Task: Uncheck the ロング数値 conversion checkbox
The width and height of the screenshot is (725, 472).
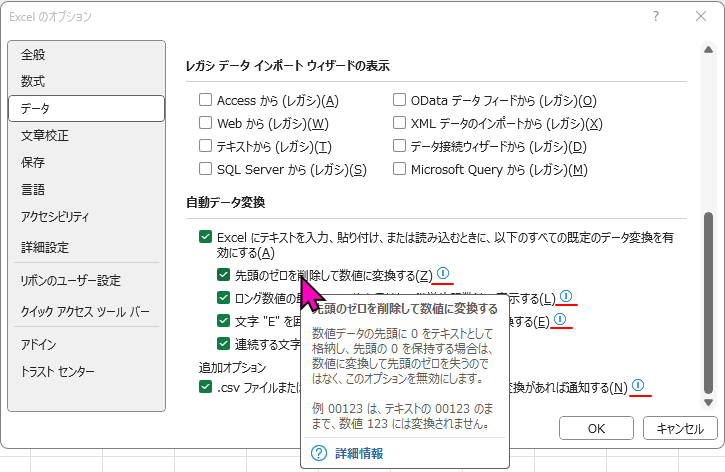Action: tap(223, 298)
